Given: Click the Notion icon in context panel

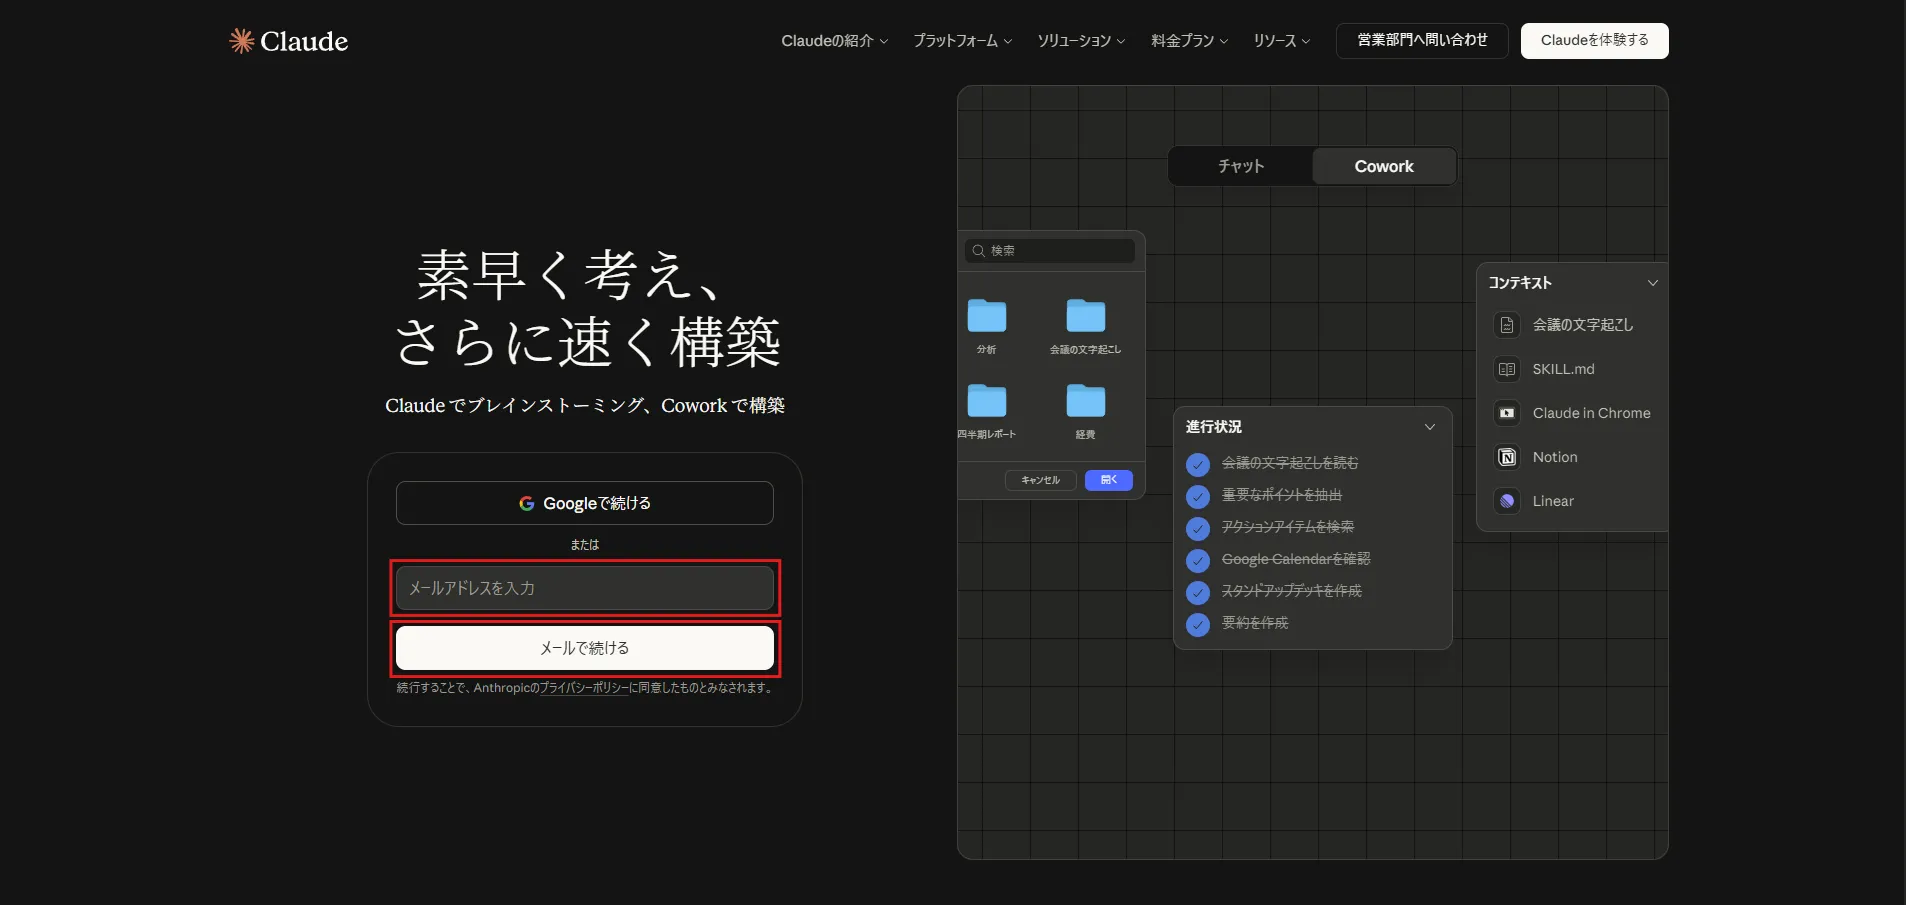Looking at the screenshot, I should [x=1507, y=457].
